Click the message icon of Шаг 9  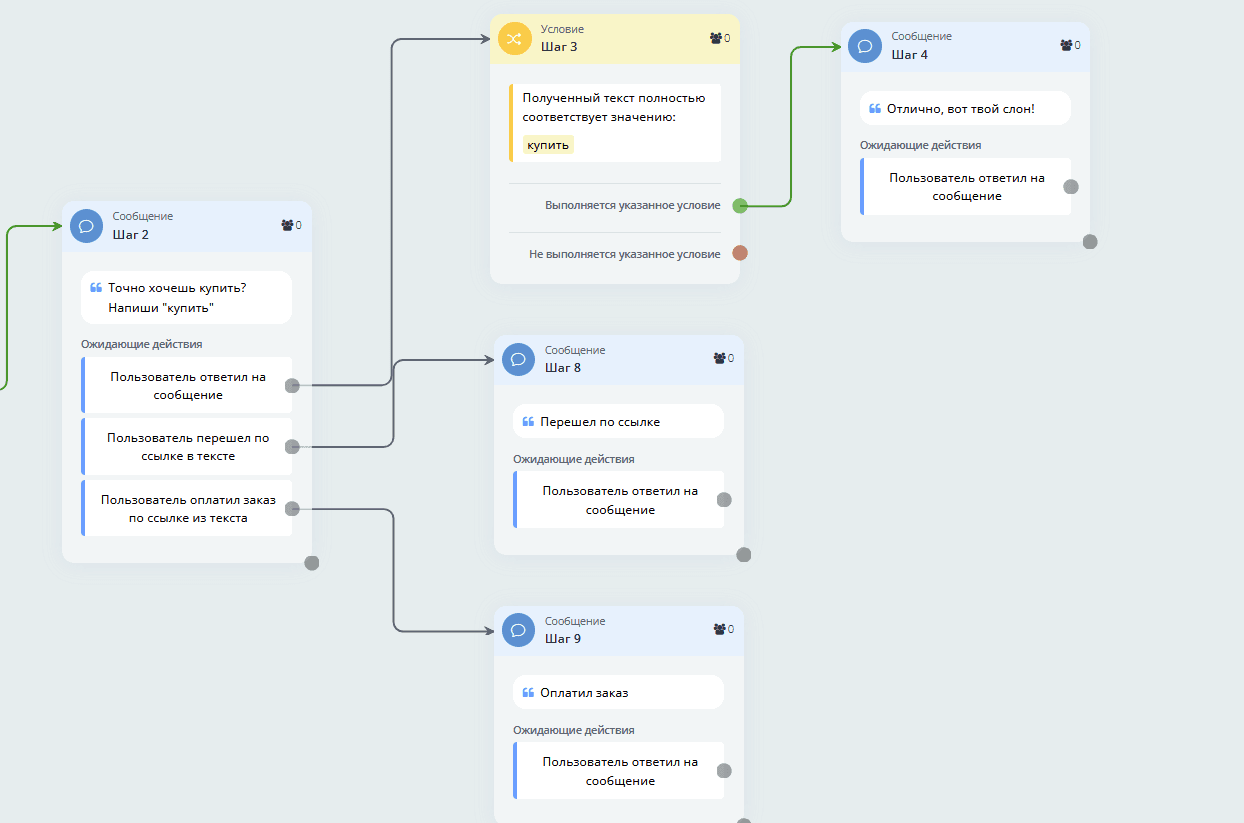click(518, 630)
